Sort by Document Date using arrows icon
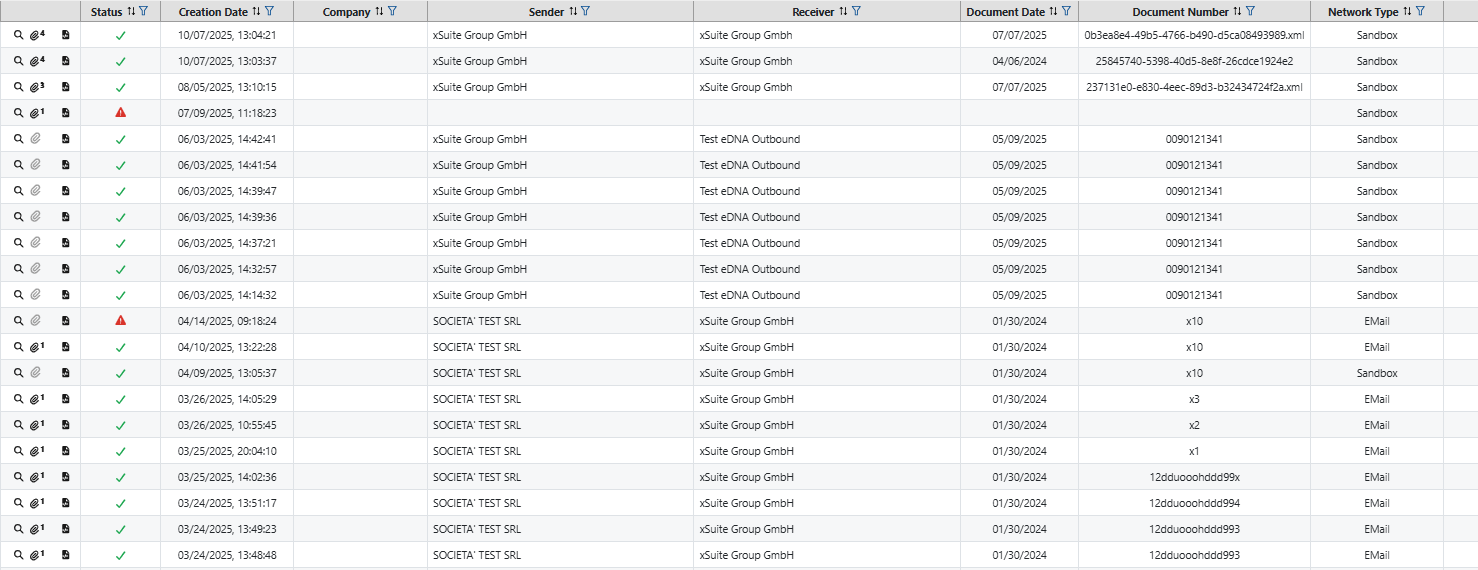The height and width of the screenshot is (570, 1478). pos(1053,11)
